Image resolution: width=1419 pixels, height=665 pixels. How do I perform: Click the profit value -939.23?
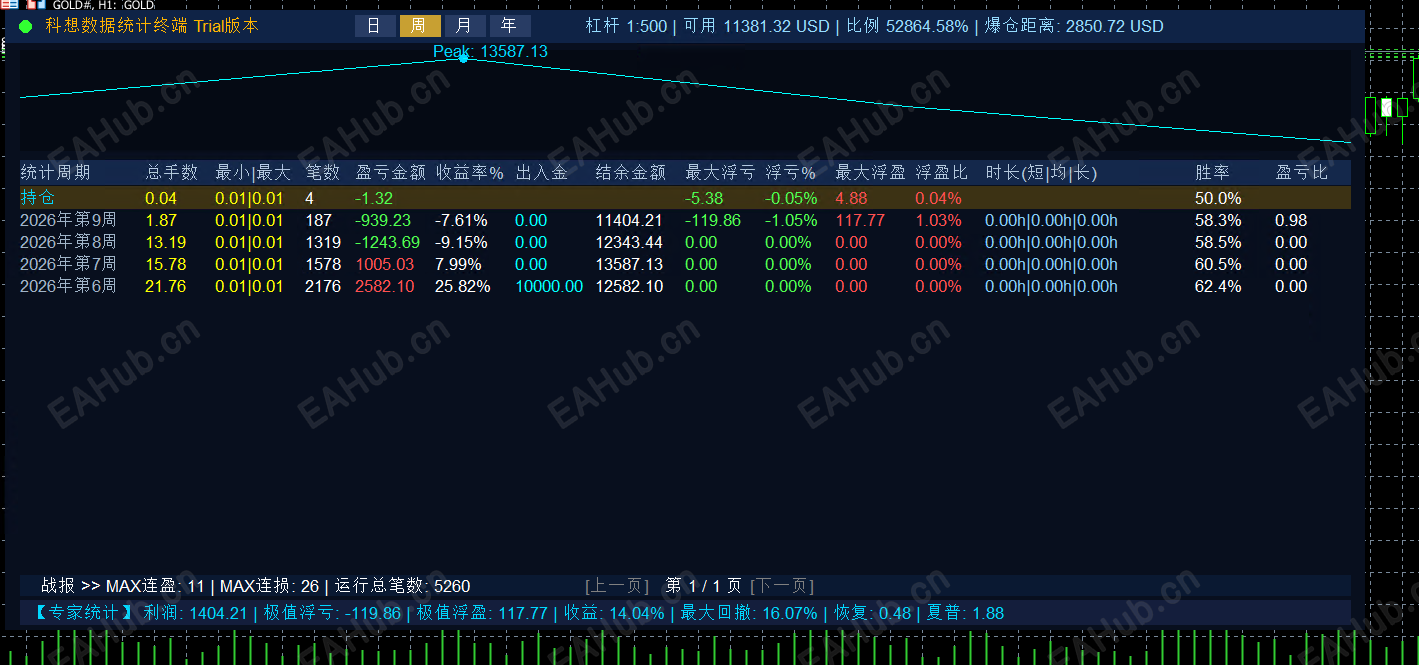[383, 220]
